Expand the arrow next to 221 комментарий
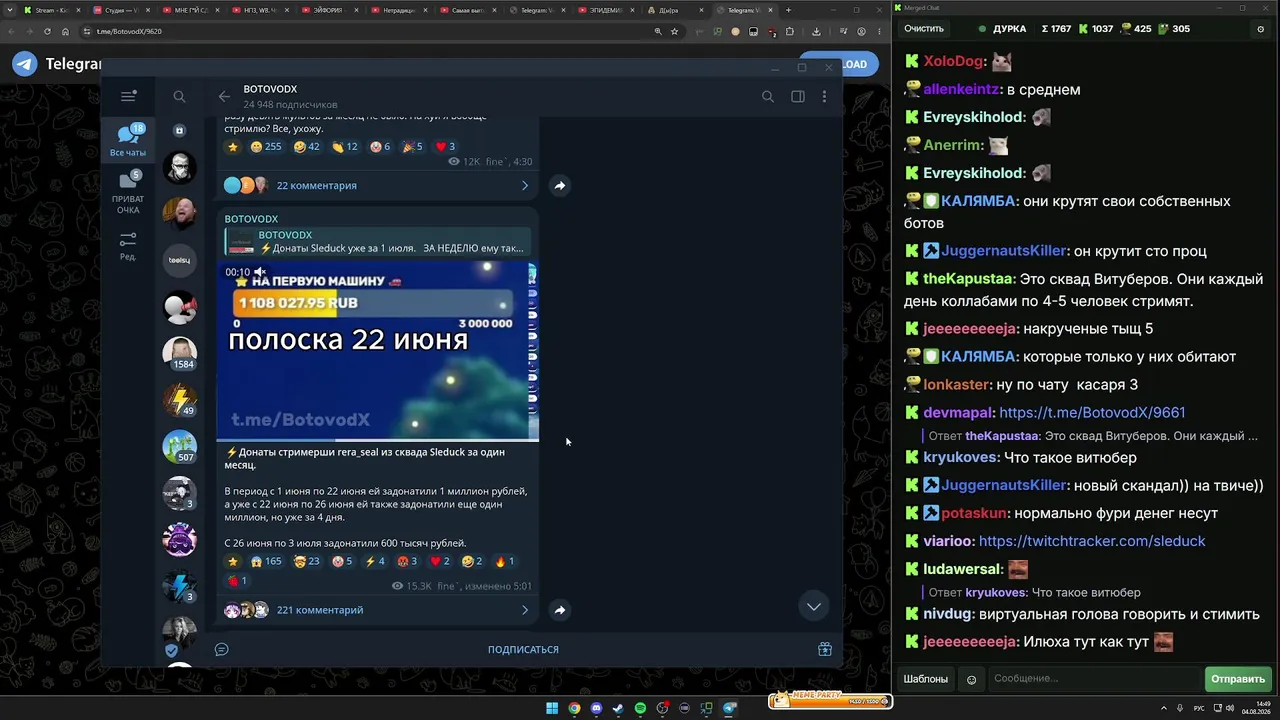The width and height of the screenshot is (1280, 720). click(x=525, y=610)
